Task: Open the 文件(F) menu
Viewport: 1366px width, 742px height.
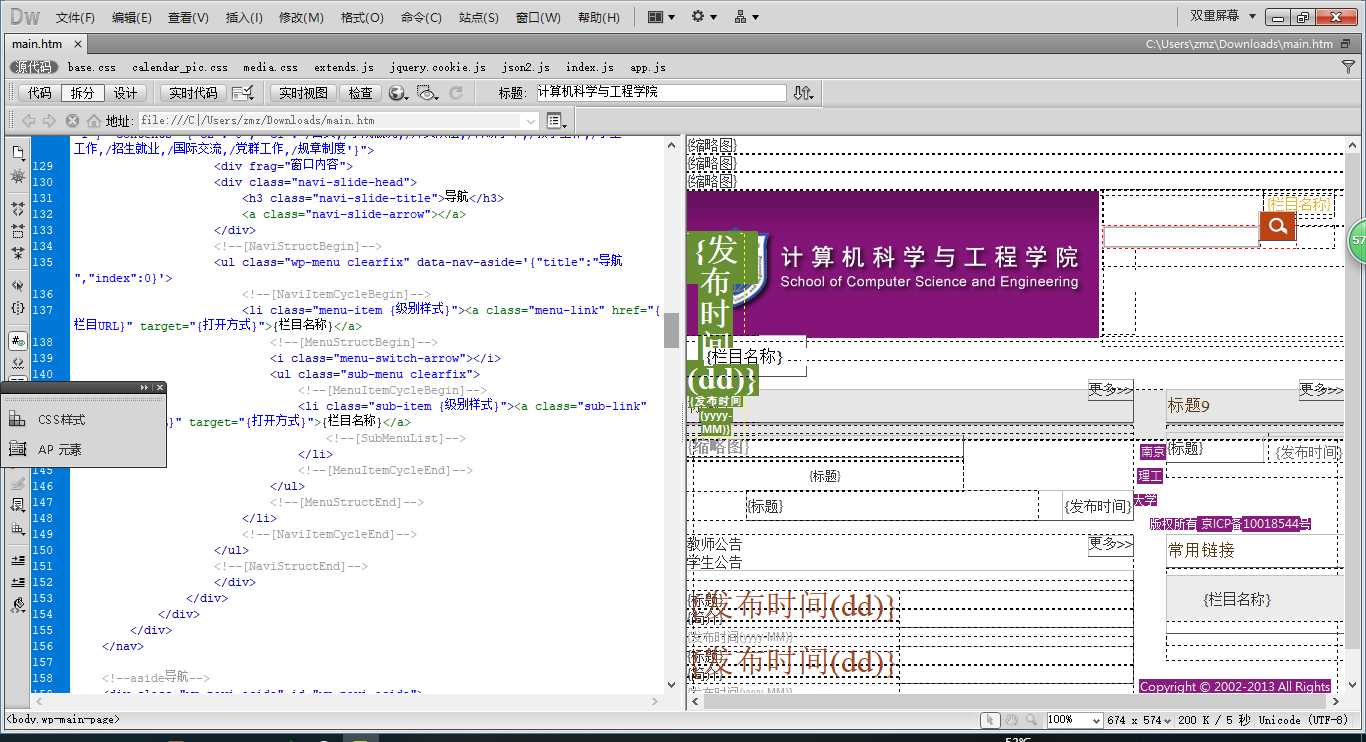Action: pos(76,18)
